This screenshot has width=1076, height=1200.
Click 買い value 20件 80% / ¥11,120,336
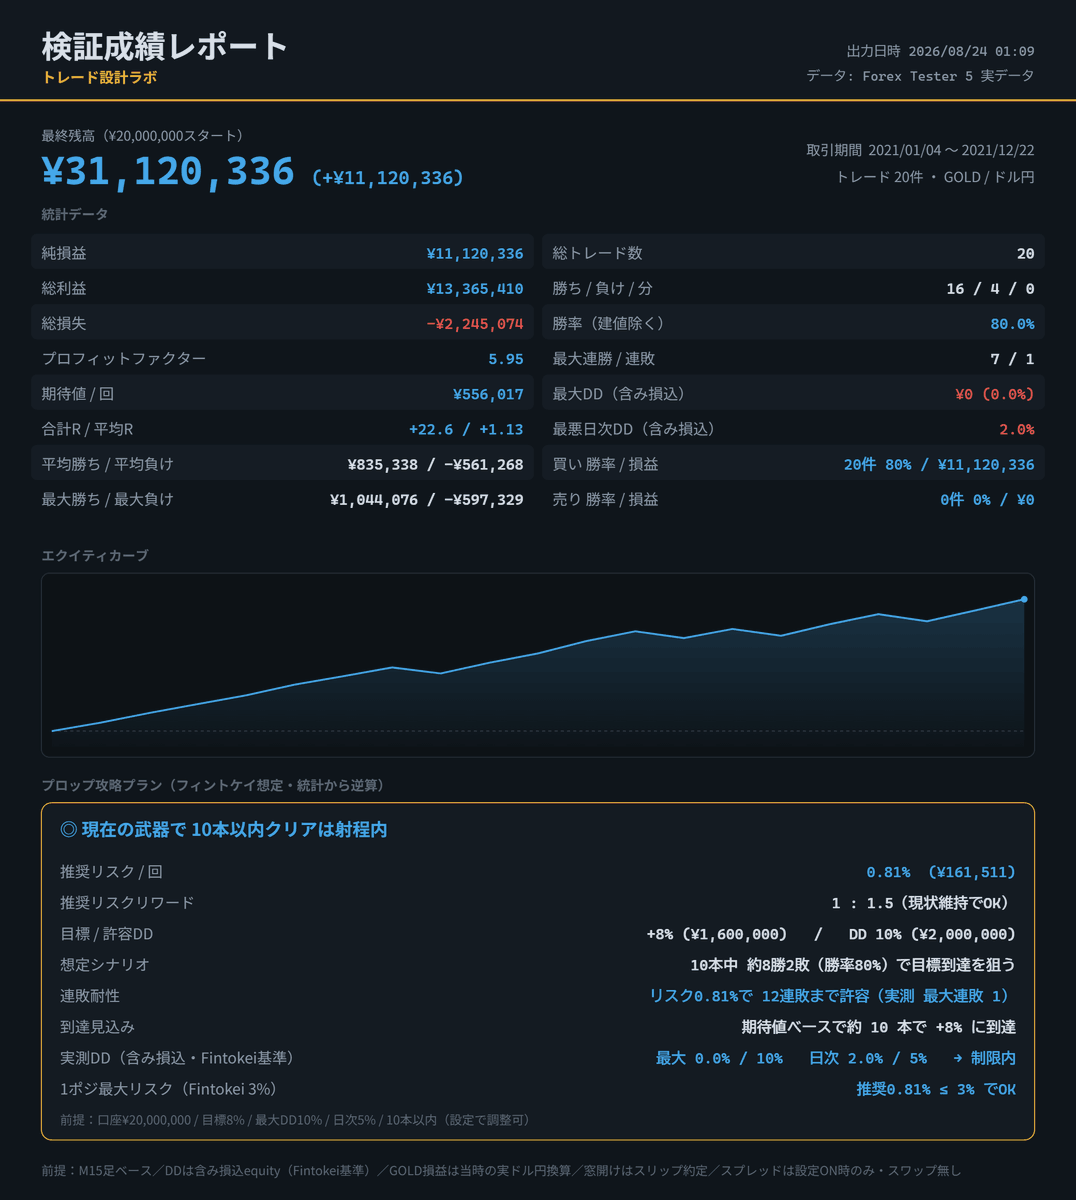[x=939, y=464]
